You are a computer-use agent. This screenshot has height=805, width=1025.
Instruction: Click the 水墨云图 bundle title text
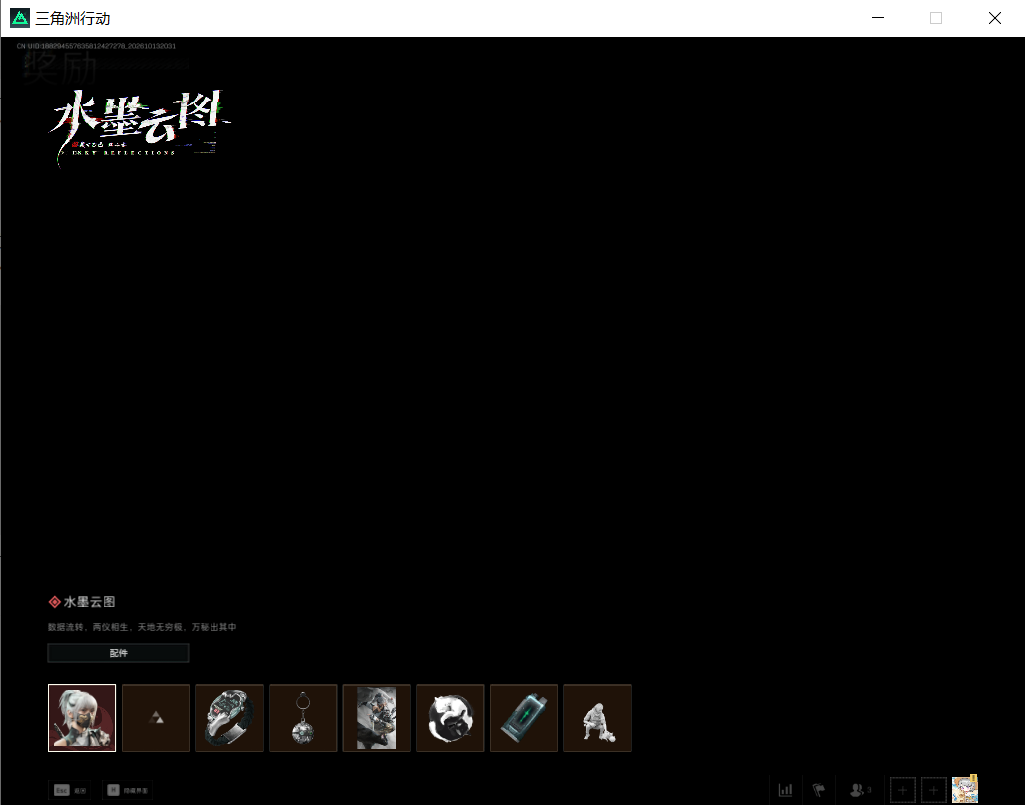point(90,602)
